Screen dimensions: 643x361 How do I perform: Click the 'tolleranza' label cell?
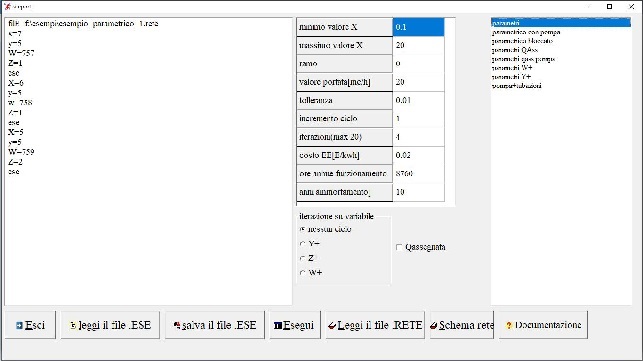pos(344,100)
